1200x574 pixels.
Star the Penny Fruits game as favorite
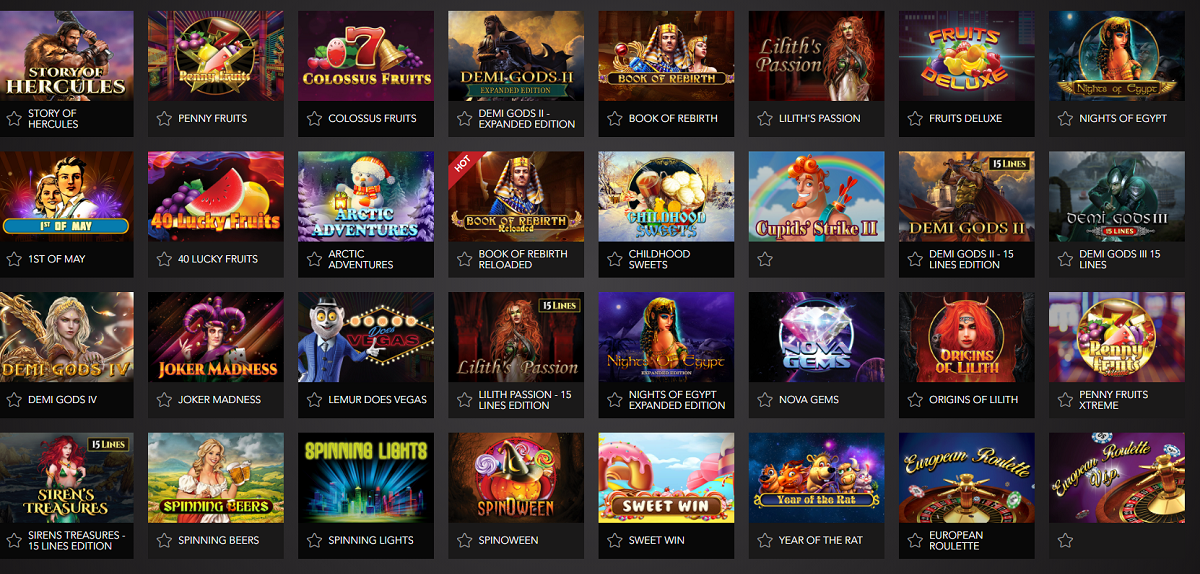(164, 118)
